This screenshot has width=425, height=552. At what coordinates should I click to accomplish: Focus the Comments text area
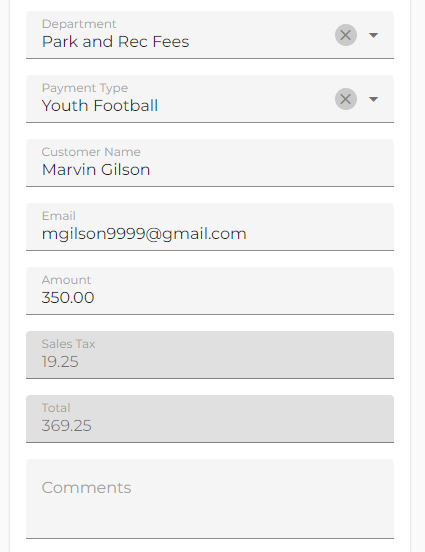click(210, 499)
